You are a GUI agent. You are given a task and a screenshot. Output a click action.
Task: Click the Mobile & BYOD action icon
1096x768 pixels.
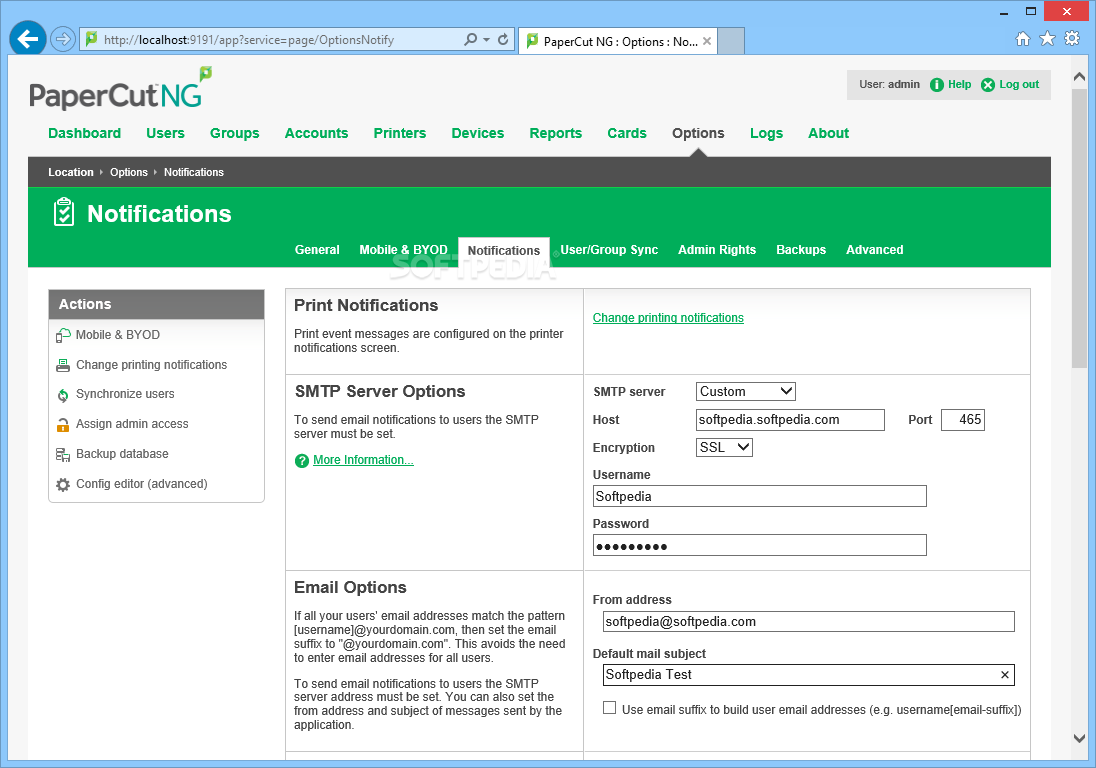pyautogui.click(x=63, y=335)
